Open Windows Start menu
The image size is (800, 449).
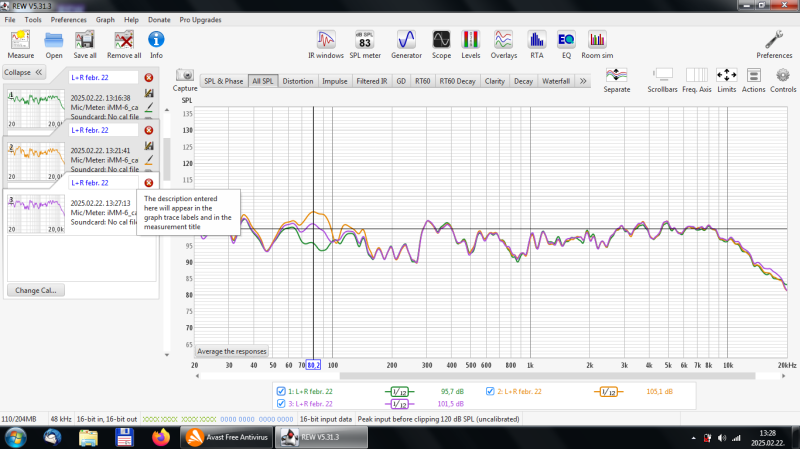pos(15,438)
